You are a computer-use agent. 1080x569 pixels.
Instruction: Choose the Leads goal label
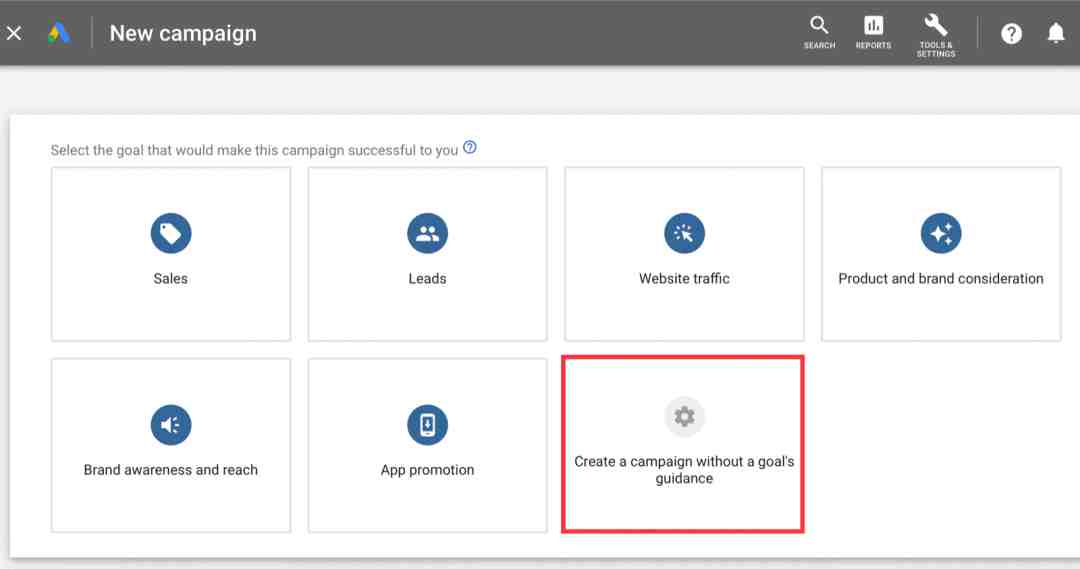tap(428, 278)
